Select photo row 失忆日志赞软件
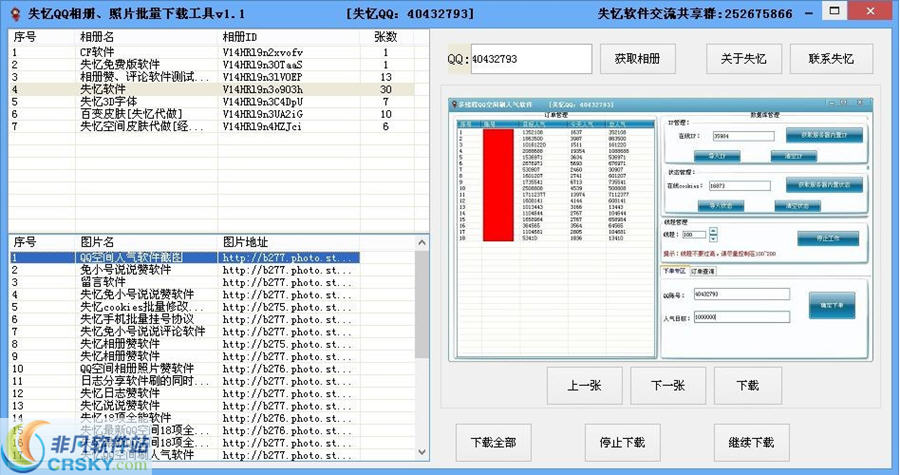Viewport: 900px width, 475px height. point(185,394)
